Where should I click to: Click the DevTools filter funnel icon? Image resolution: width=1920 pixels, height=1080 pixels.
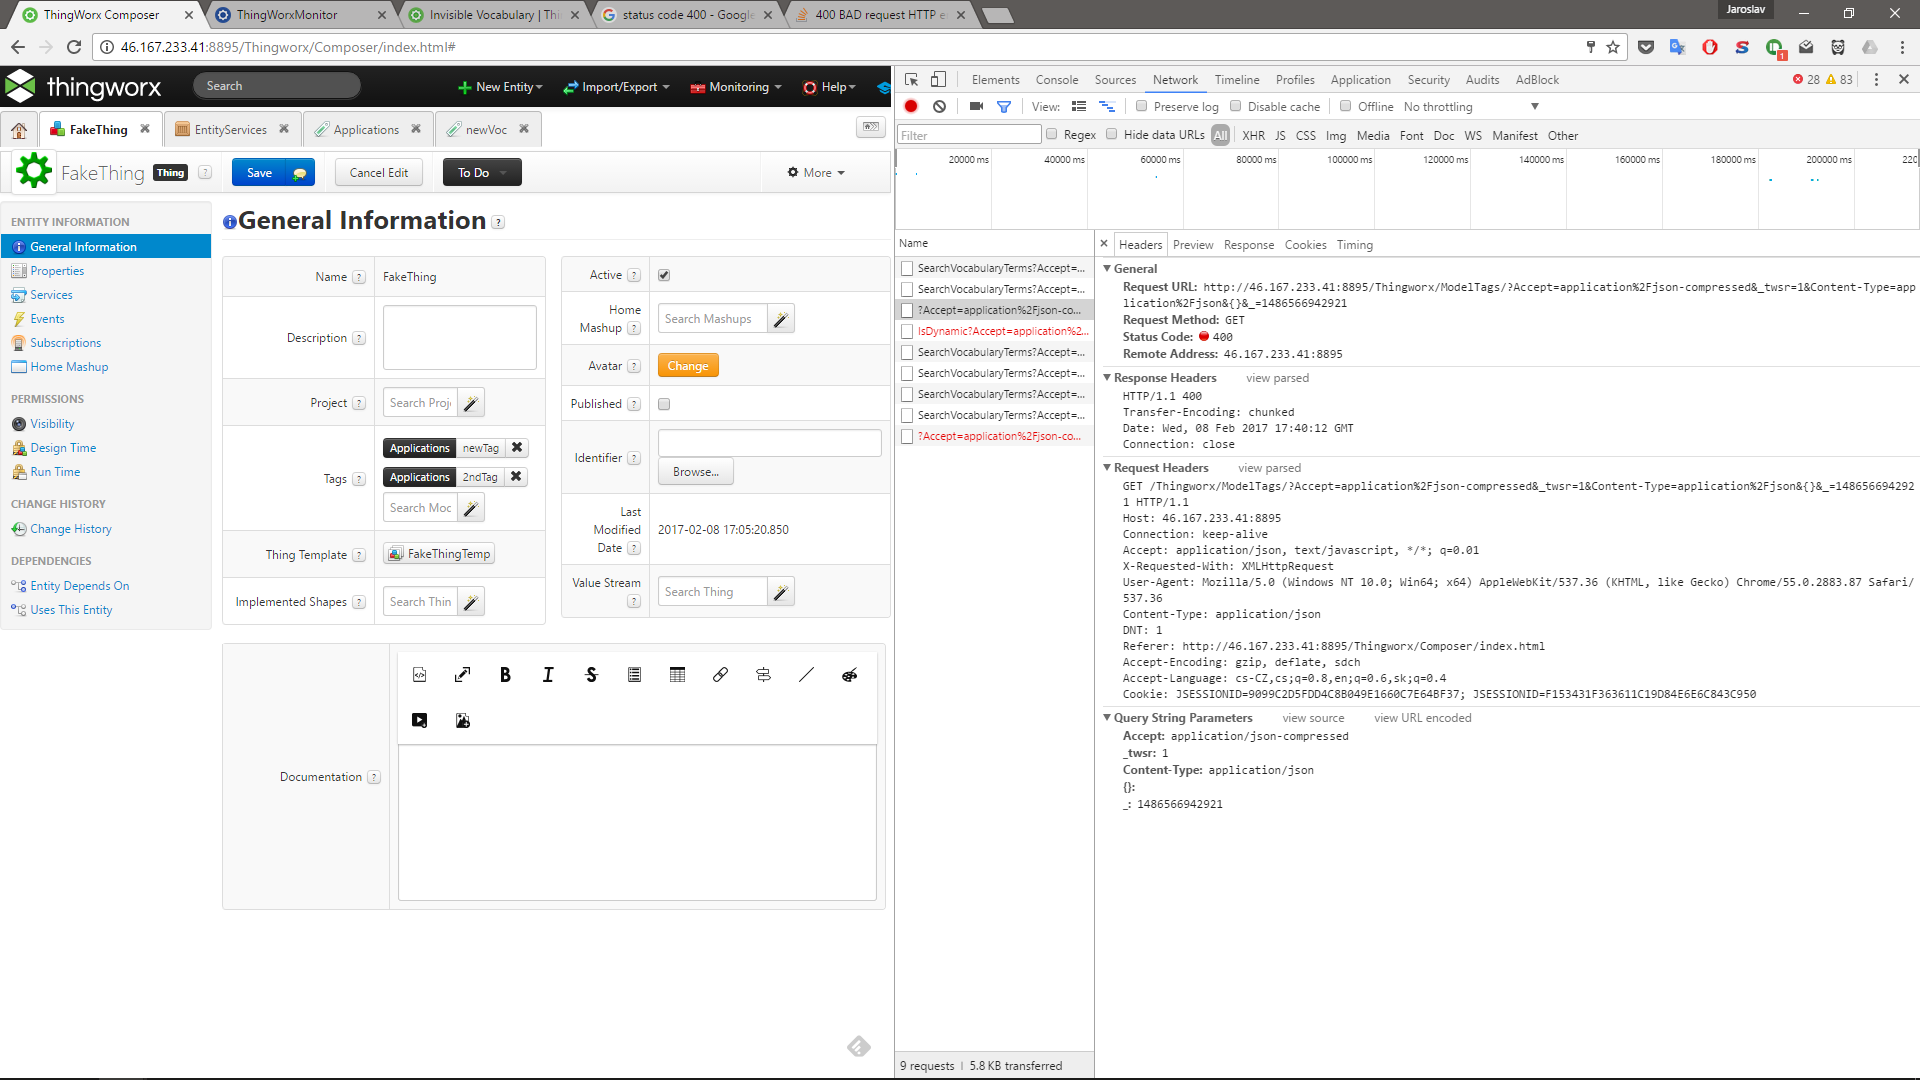(x=1004, y=107)
